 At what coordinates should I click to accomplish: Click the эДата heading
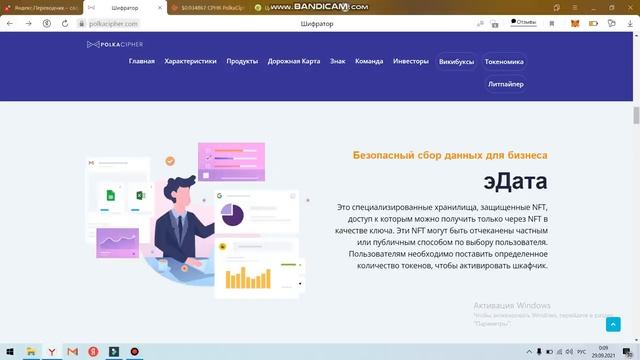pyautogui.click(x=515, y=181)
